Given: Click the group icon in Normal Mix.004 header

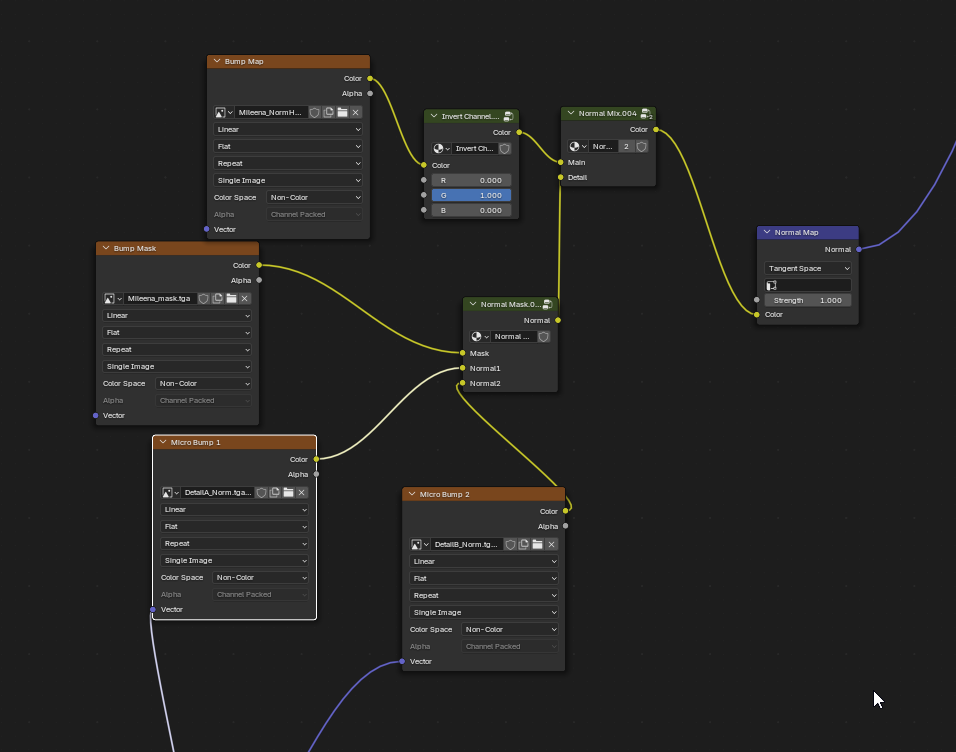Looking at the screenshot, I should (x=646, y=113).
